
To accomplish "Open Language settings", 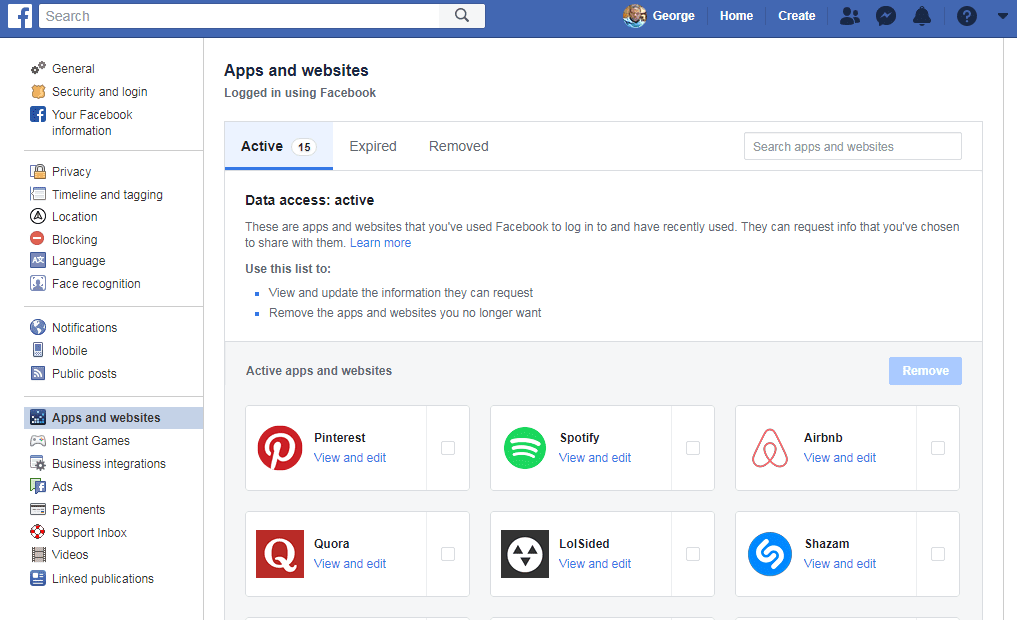I will [78, 261].
